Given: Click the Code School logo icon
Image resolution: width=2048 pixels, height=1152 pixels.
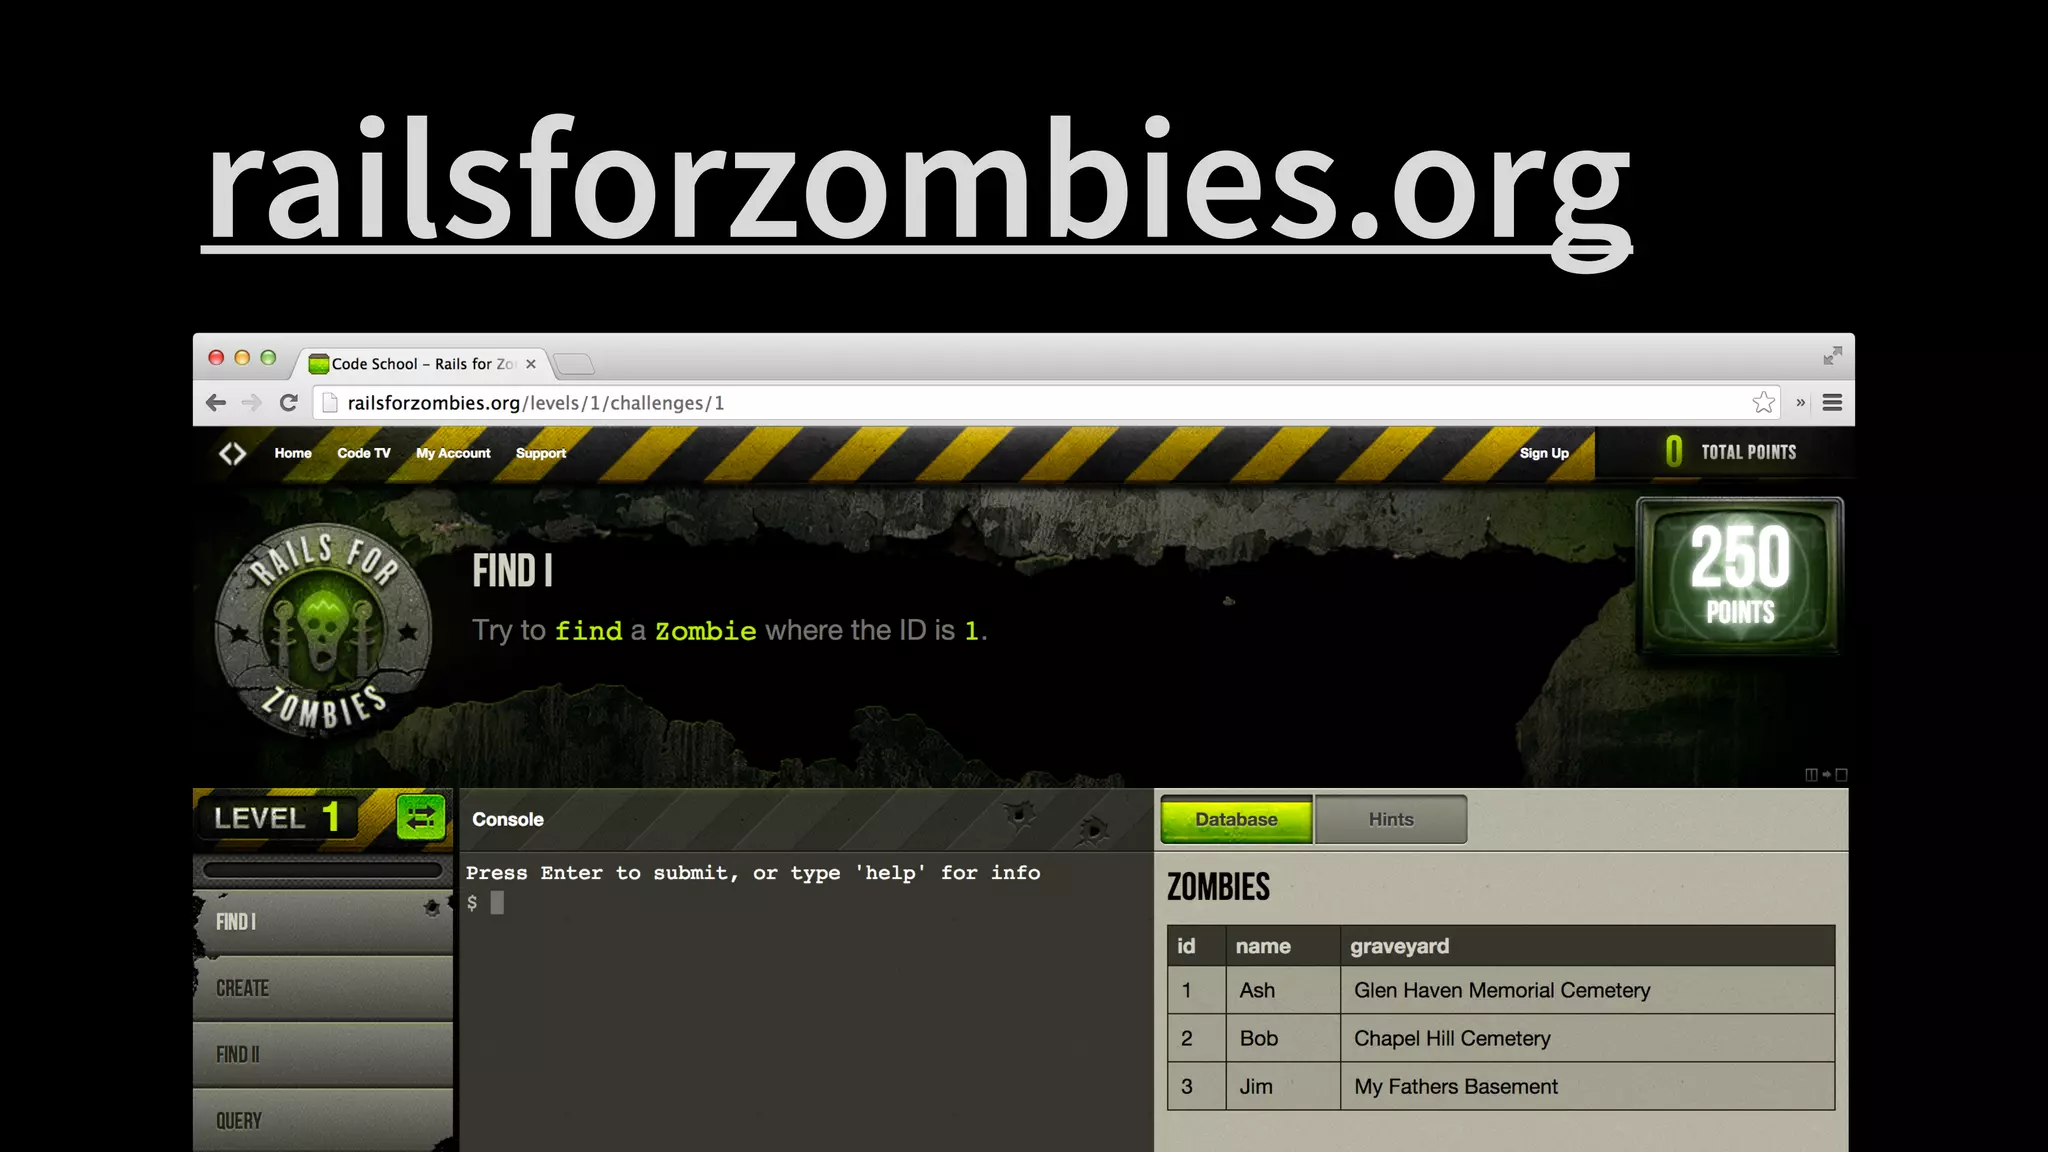Looking at the screenshot, I should click(x=232, y=454).
